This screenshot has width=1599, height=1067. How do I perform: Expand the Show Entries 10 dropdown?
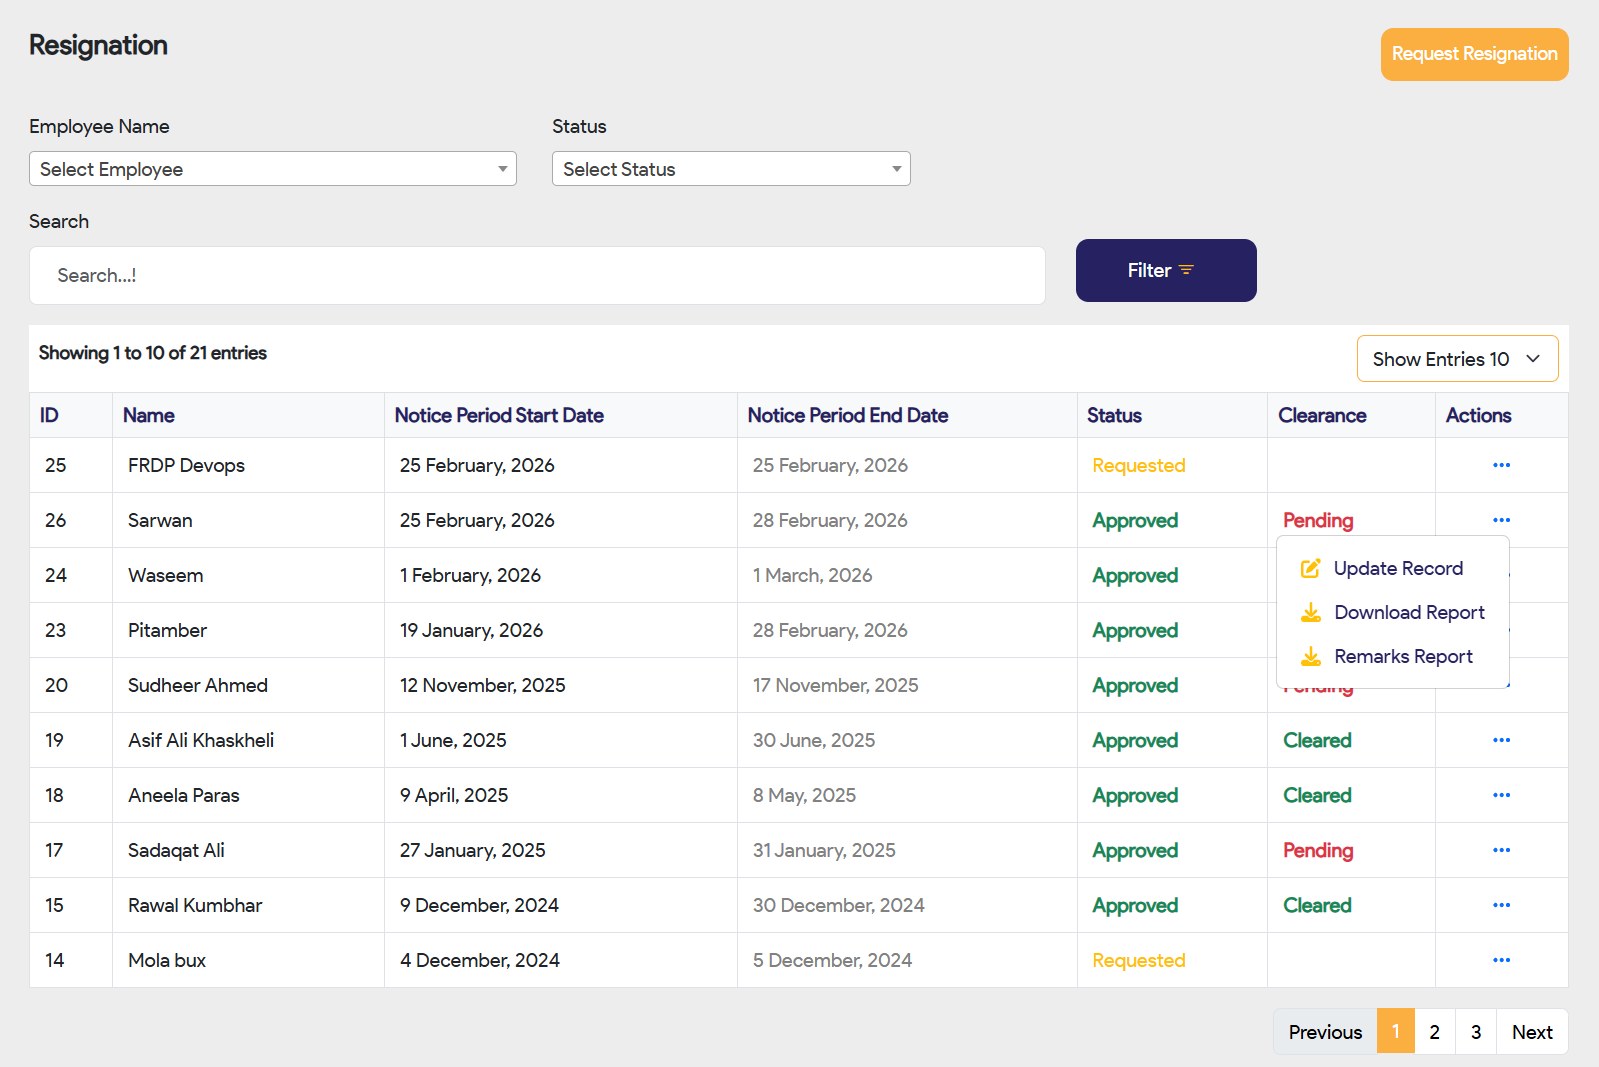point(1456,359)
